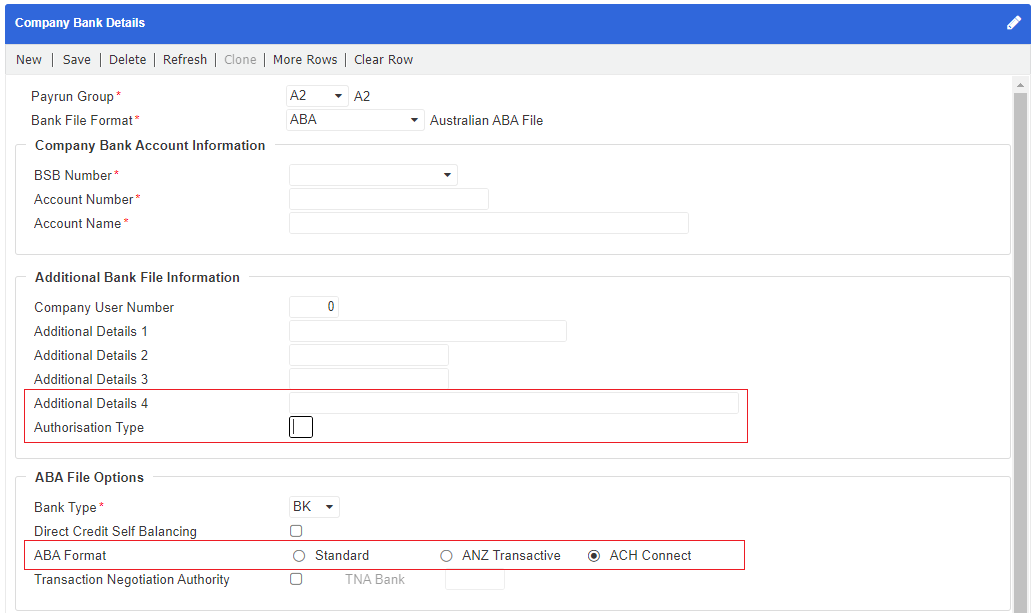Refresh the Company Bank Details form
Image resolution: width=1031 pixels, height=613 pixels.
185,59
